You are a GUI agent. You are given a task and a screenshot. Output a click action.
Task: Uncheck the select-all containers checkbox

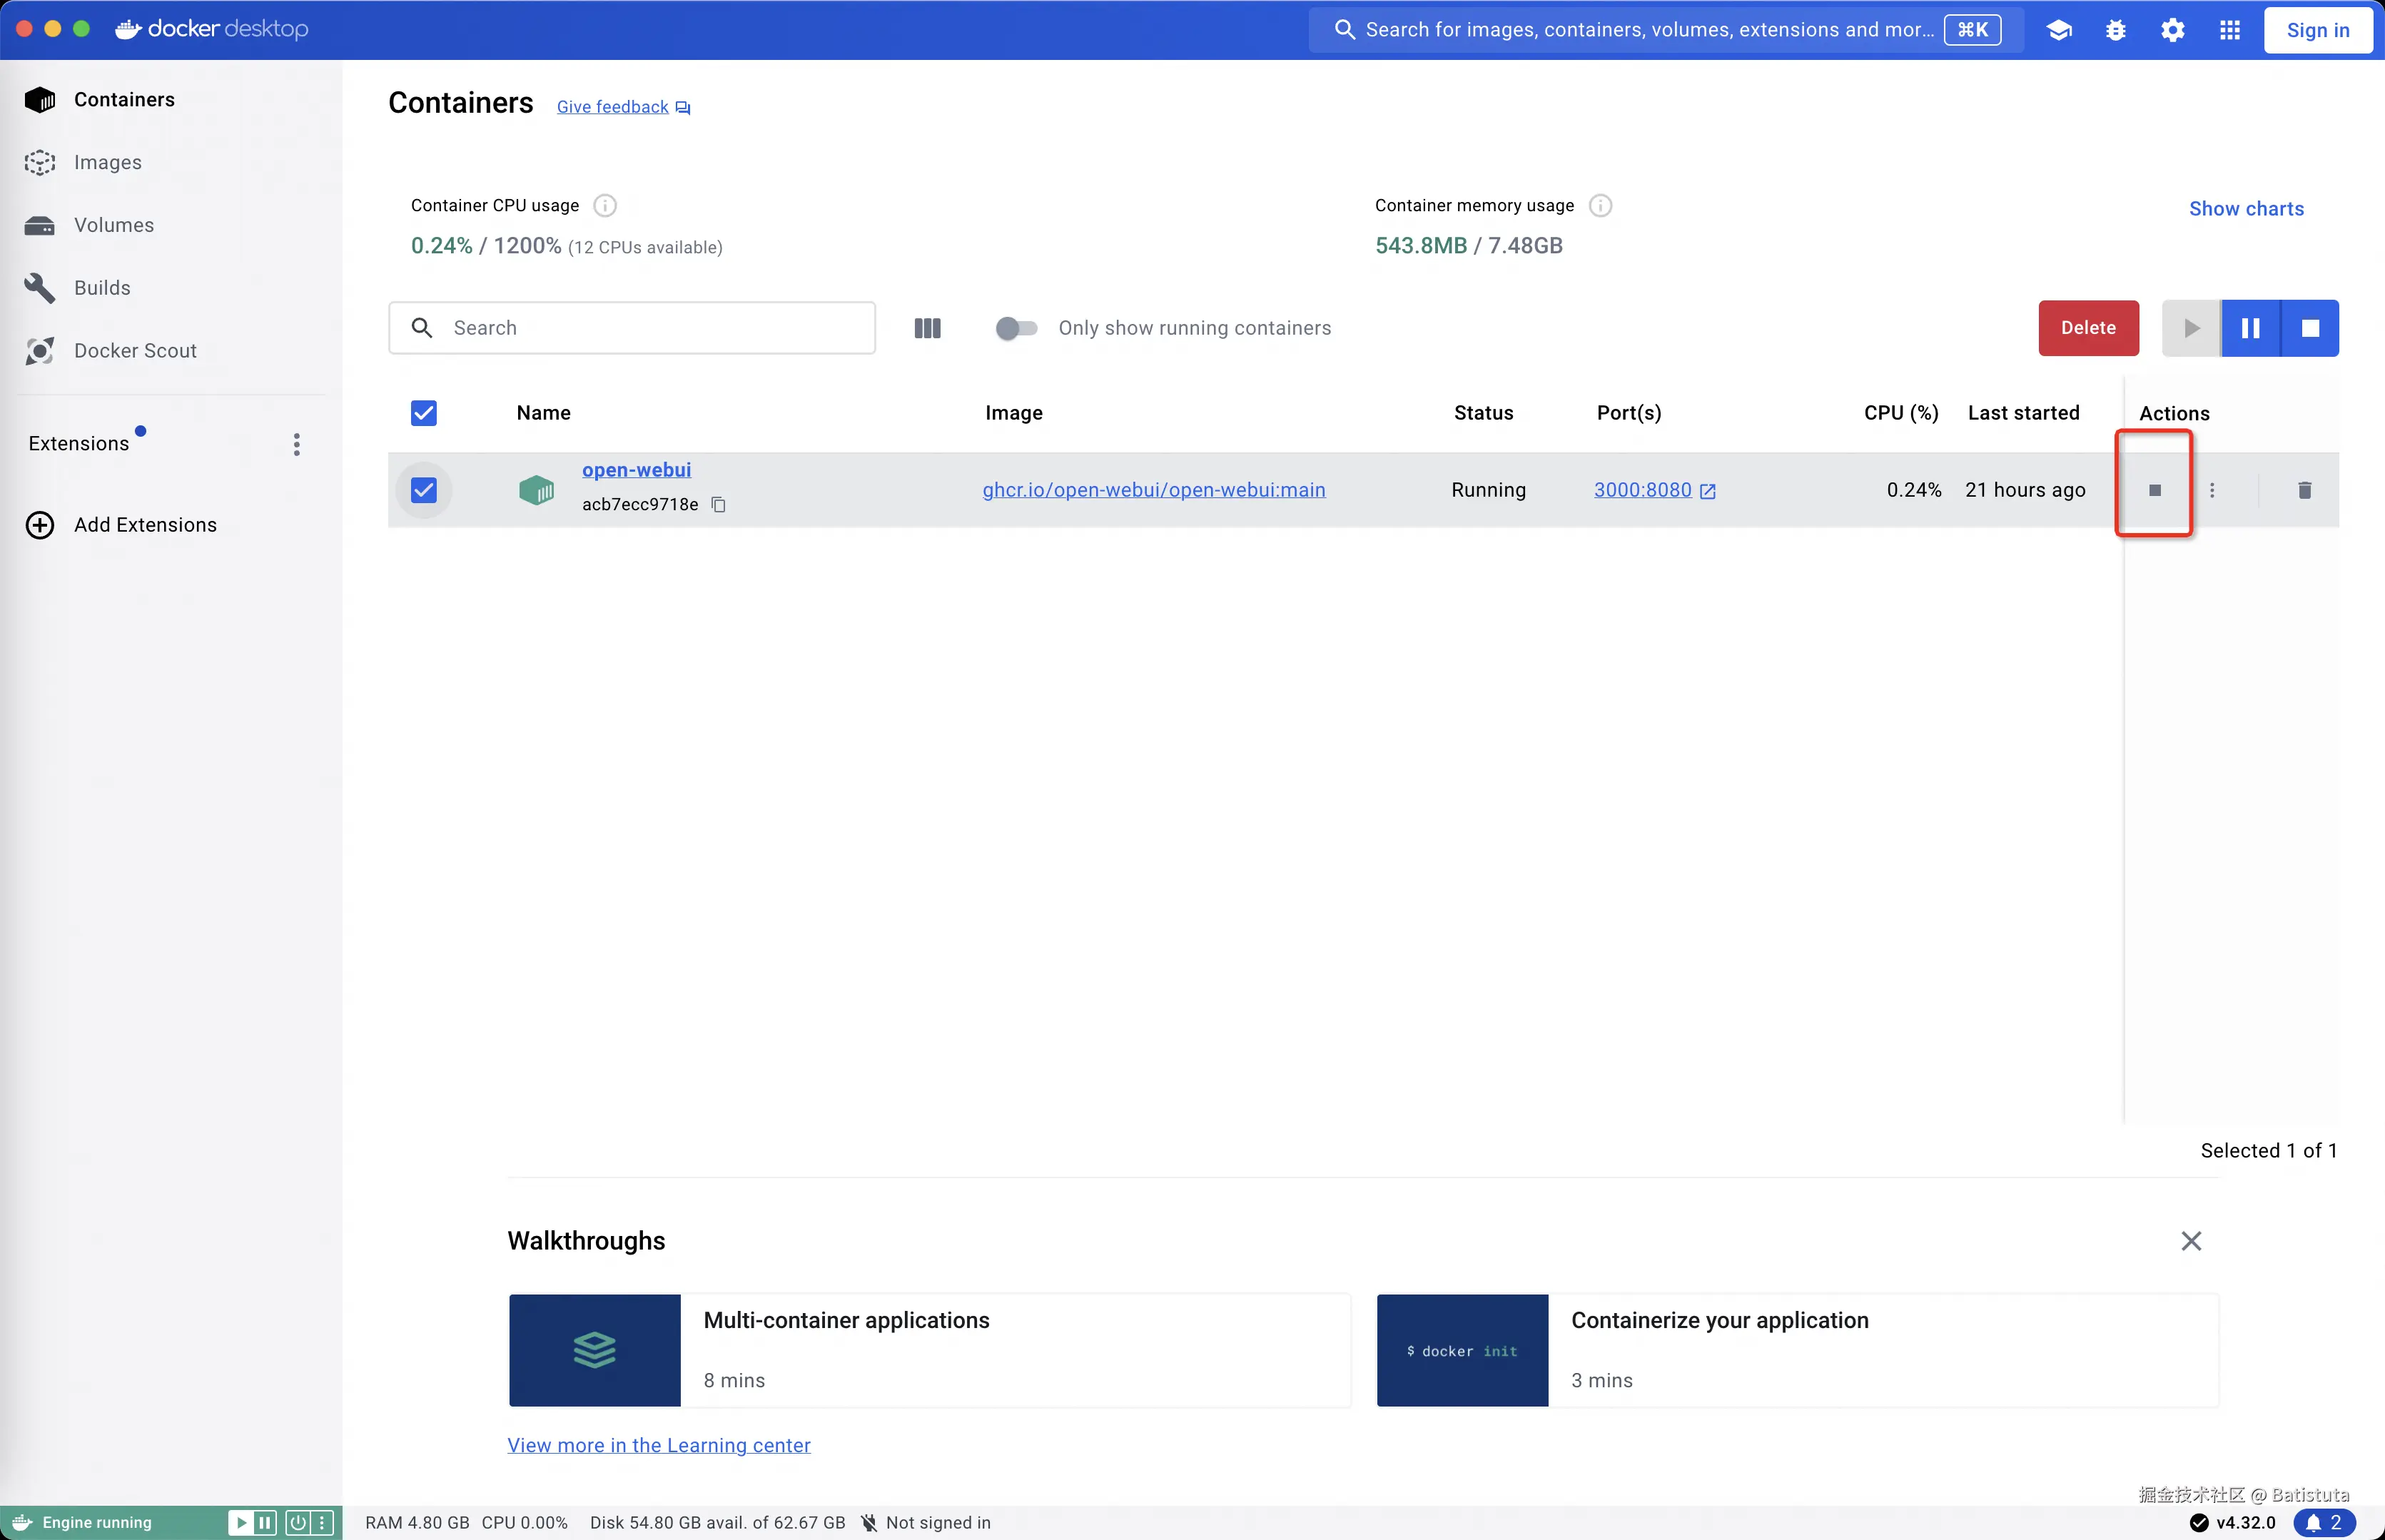point(424,413)
